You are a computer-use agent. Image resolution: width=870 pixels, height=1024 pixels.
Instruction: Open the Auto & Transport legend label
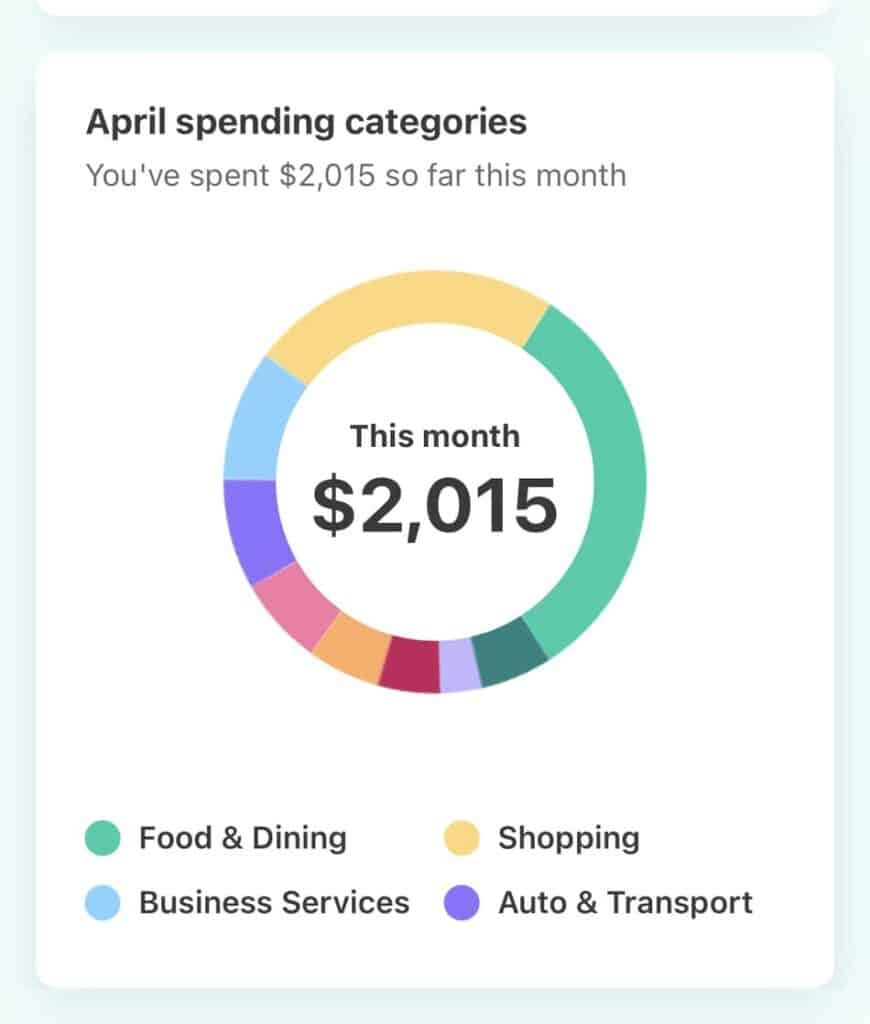tap(626, 903)
